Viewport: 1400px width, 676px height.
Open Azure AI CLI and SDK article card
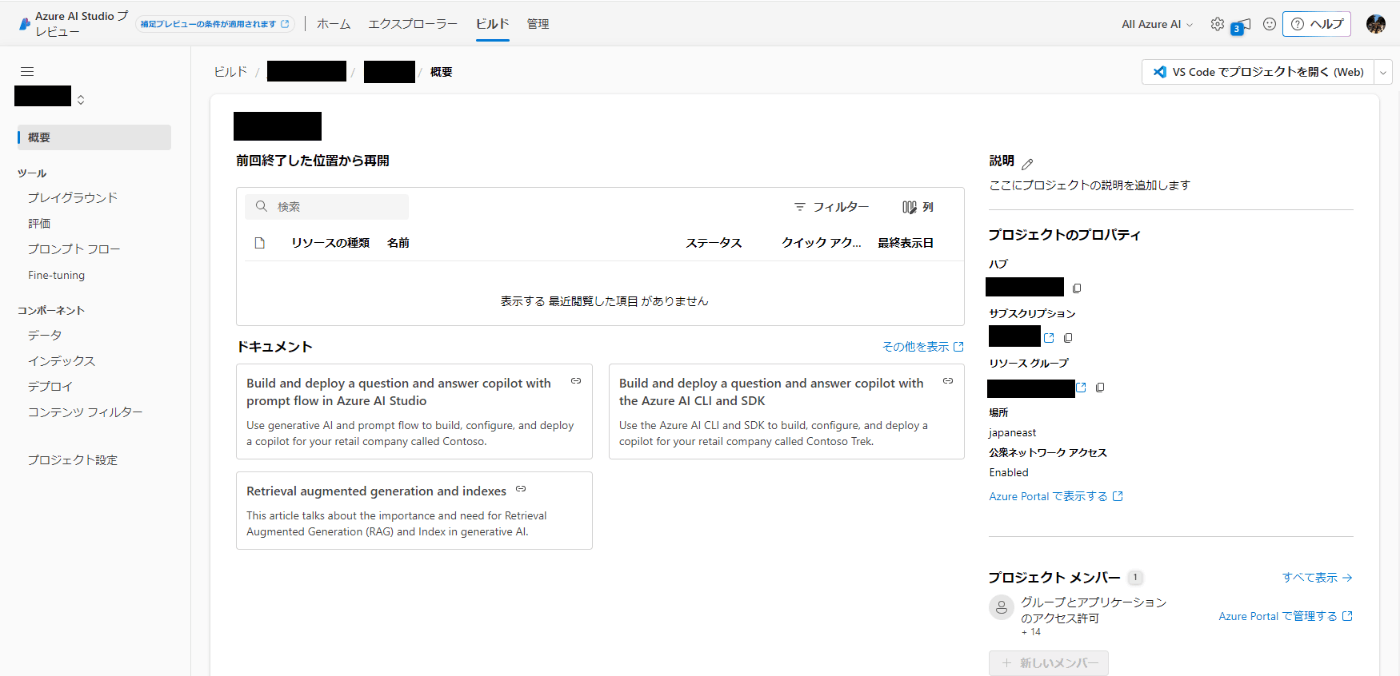pyautogui.click(x=786, y=412)
